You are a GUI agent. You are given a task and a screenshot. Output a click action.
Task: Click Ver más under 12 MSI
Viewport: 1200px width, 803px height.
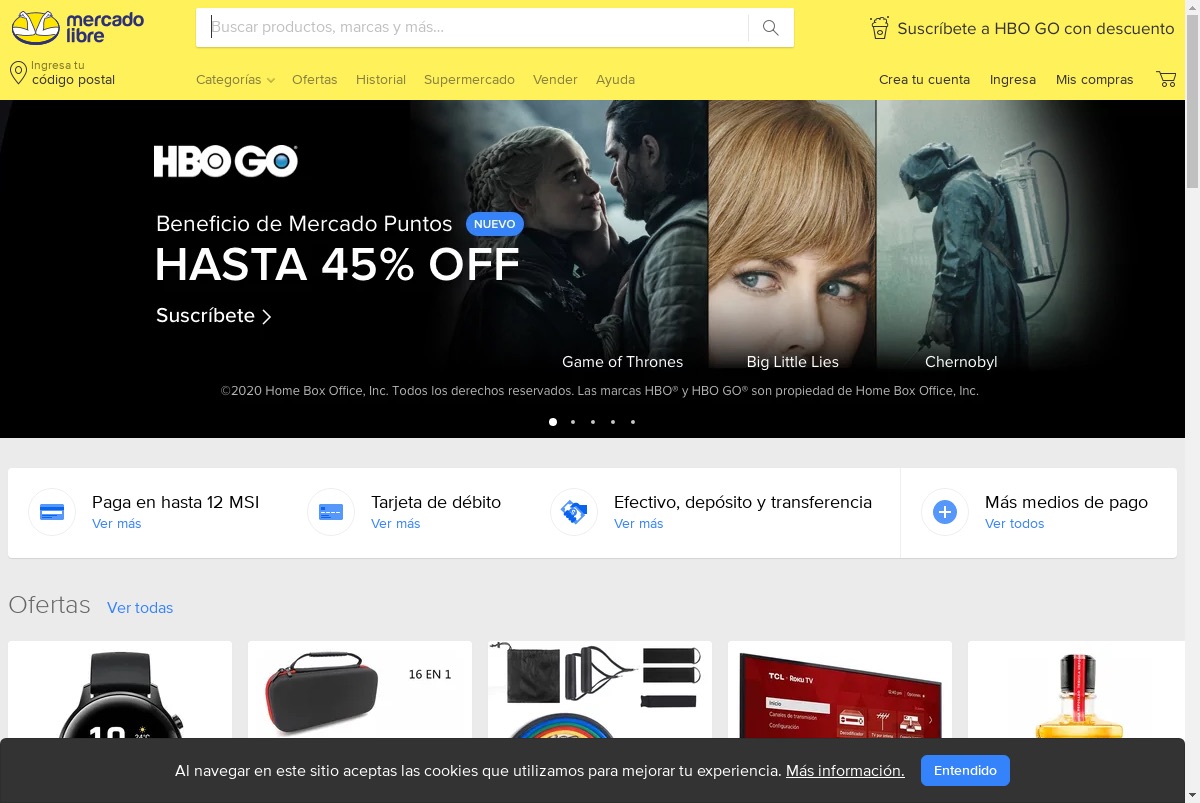(x=117, y=524)
